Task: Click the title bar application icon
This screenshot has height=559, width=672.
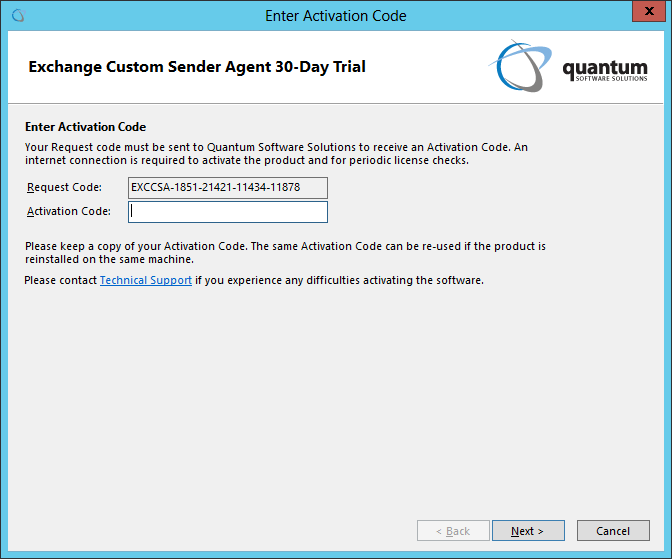Action: click(19, 16)
